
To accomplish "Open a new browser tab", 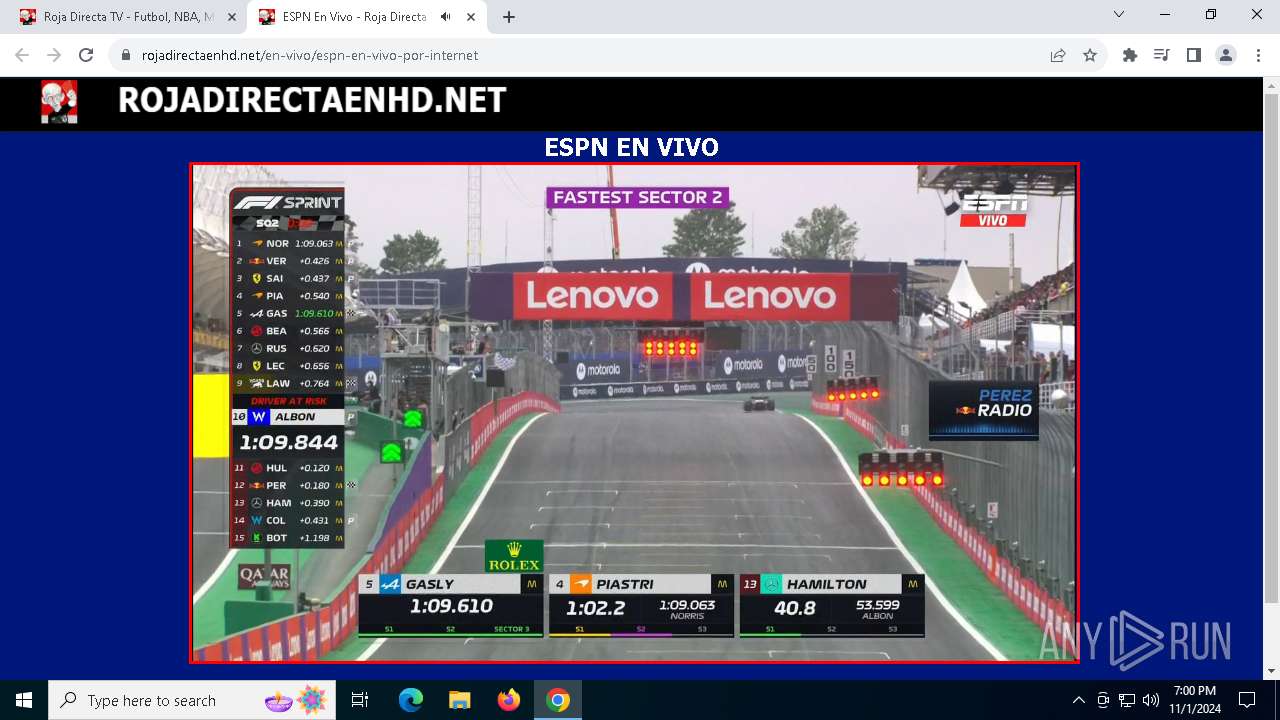I will tap(509, 17).
